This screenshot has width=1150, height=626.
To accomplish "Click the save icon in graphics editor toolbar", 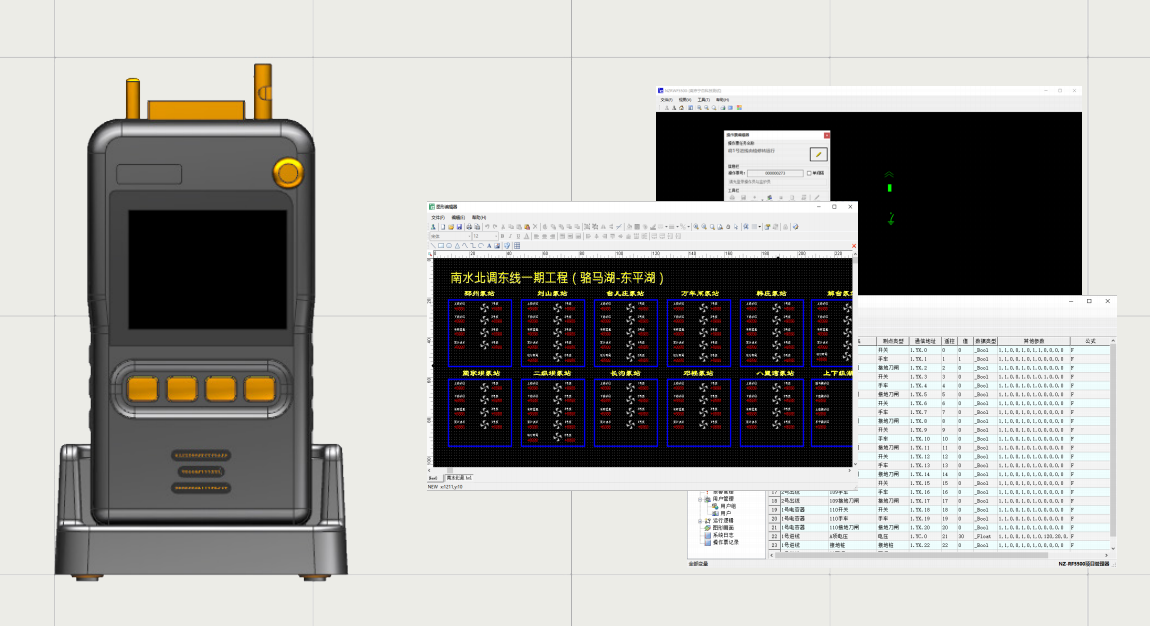I will [459, 227].
